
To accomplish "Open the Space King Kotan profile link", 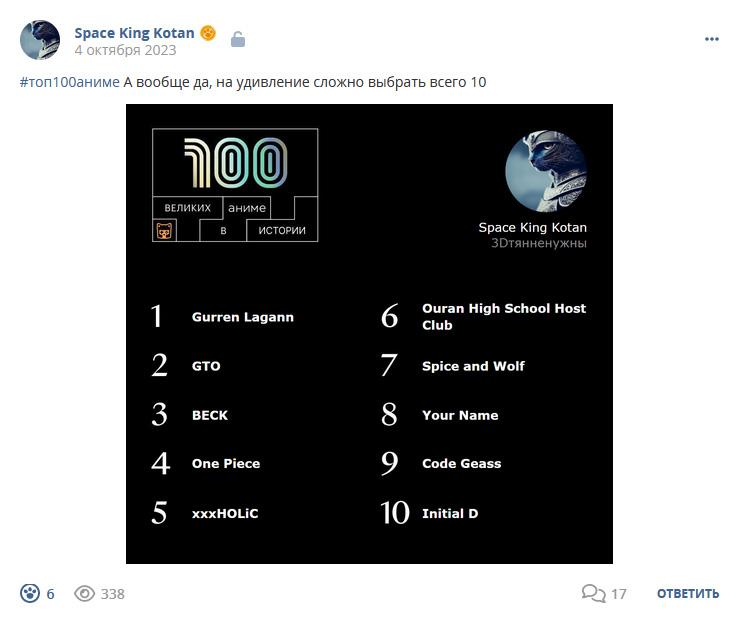I will pyautogui.click(x=134, y=33).
